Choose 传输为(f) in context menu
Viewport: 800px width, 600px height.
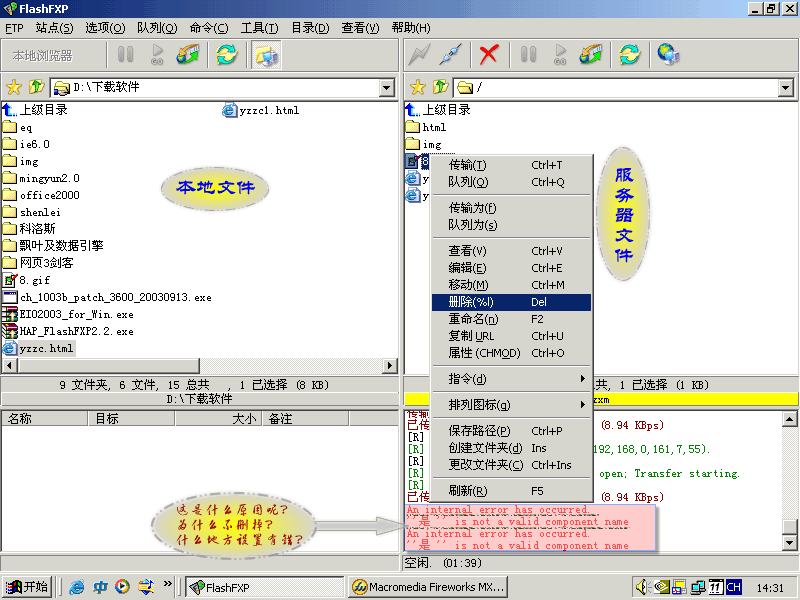511,208
